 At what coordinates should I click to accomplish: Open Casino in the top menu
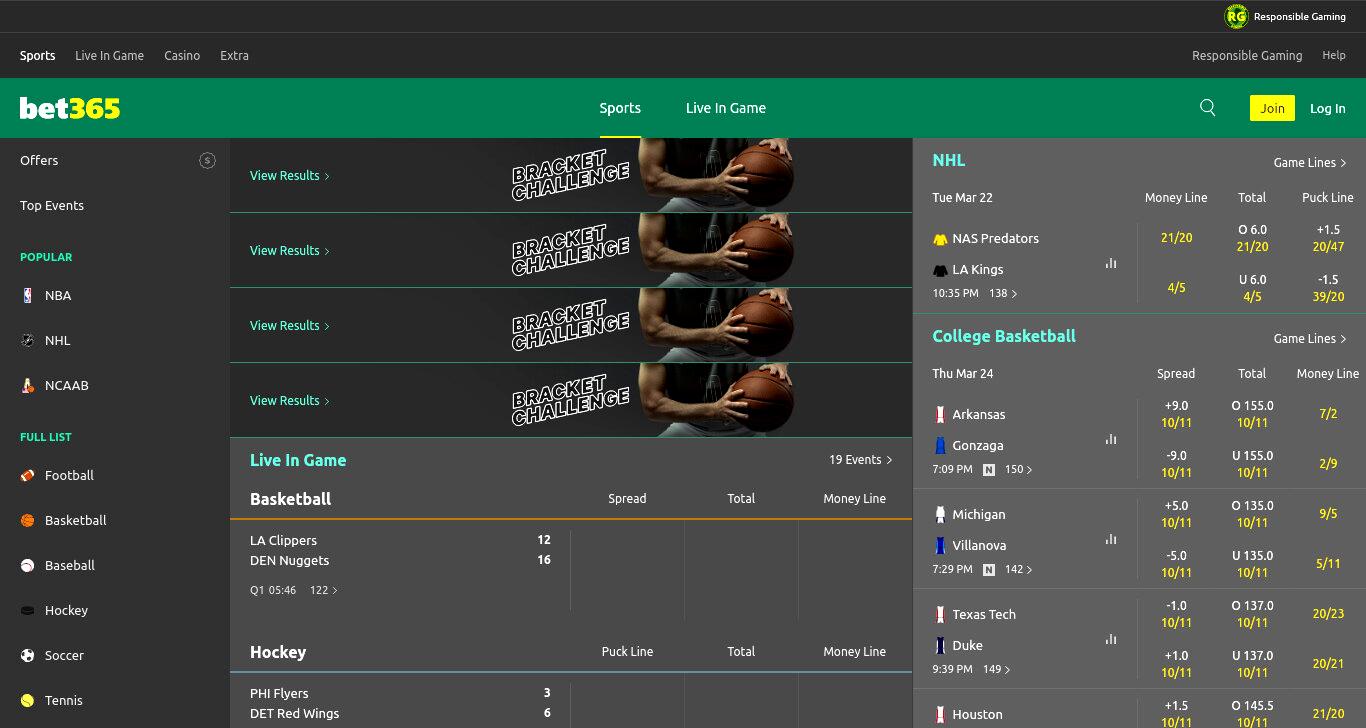tap(182, 55)
